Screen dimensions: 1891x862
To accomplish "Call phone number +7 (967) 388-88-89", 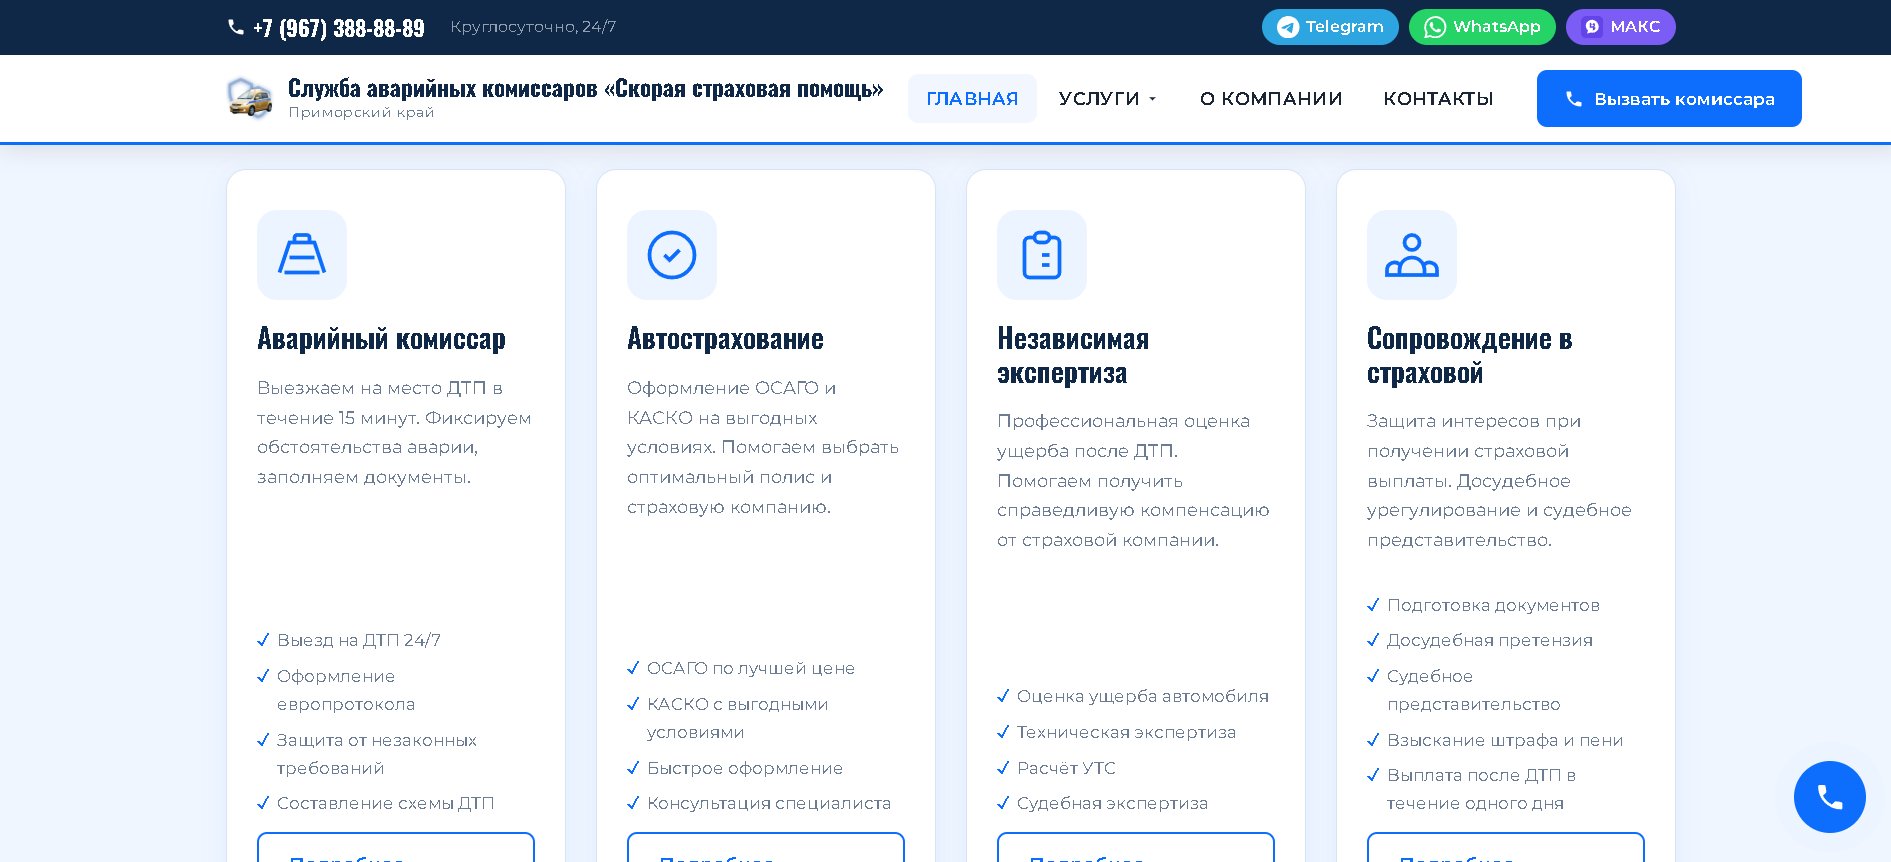I will [339, 28].
